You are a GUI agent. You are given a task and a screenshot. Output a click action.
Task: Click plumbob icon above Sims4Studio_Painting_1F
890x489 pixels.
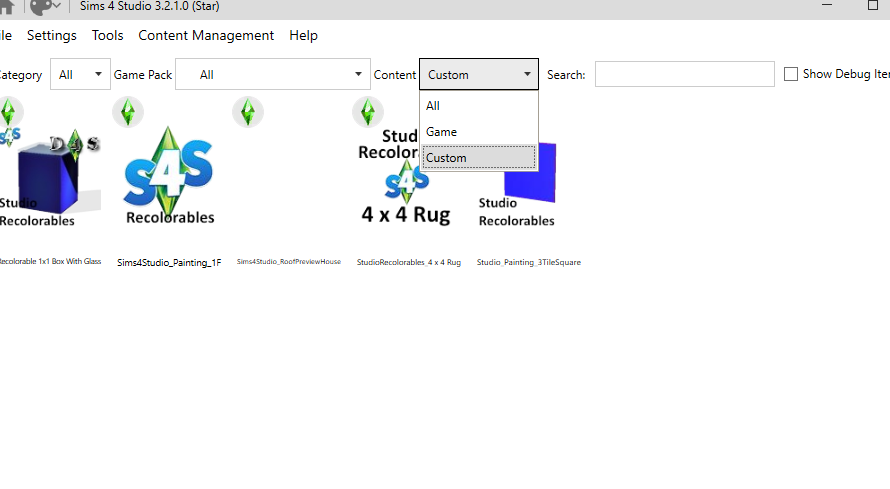click(128, 112)
